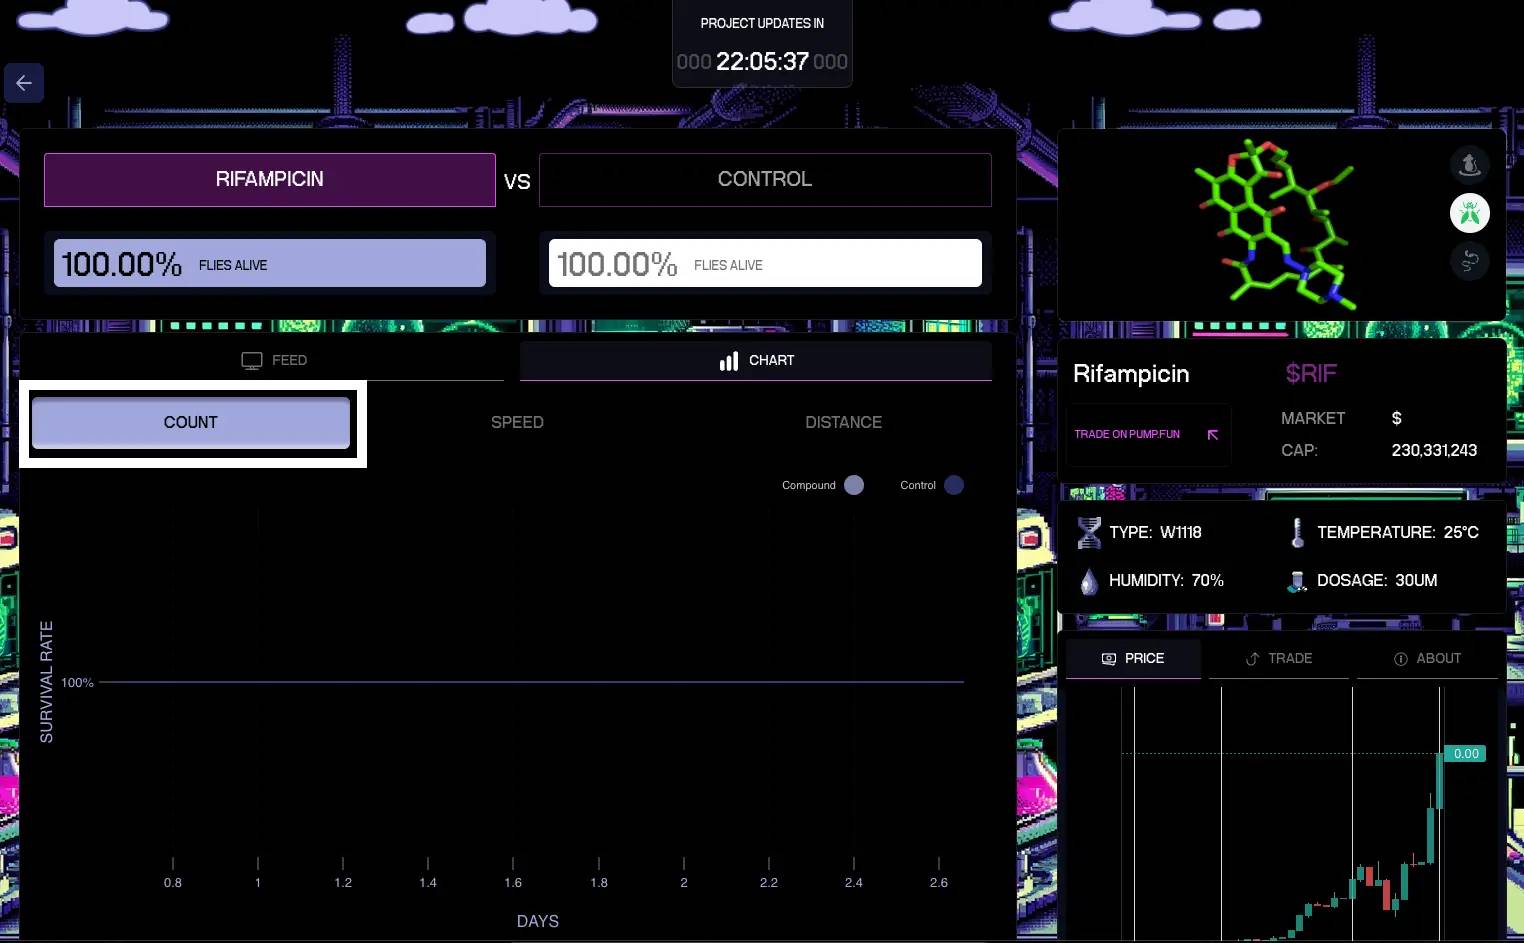Viewport: 1524px width, 943px height.
Task: Select the fly organism icon
Action: (x=1469, y=213)
